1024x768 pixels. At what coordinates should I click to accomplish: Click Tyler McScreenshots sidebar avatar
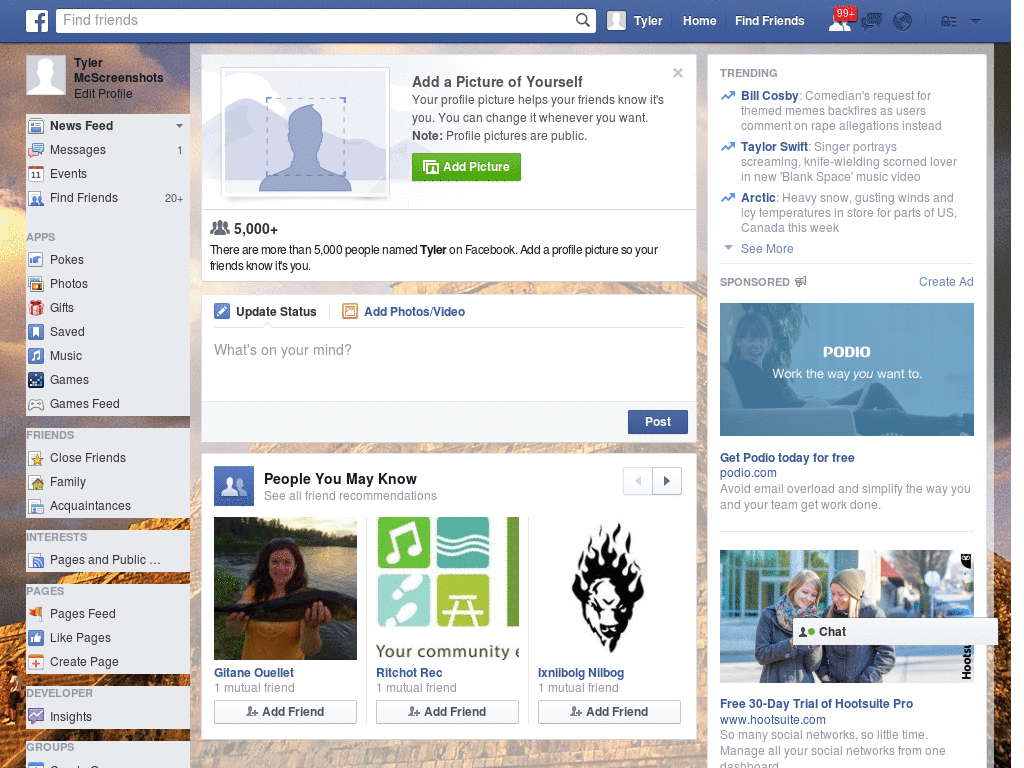46,75
